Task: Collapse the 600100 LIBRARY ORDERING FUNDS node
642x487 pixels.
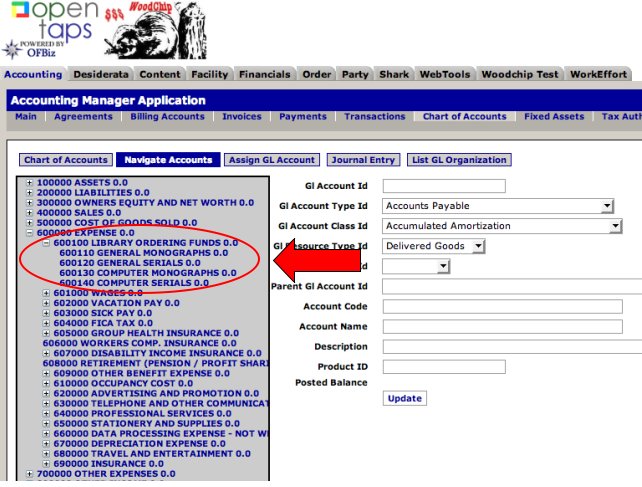Action: 46,243
